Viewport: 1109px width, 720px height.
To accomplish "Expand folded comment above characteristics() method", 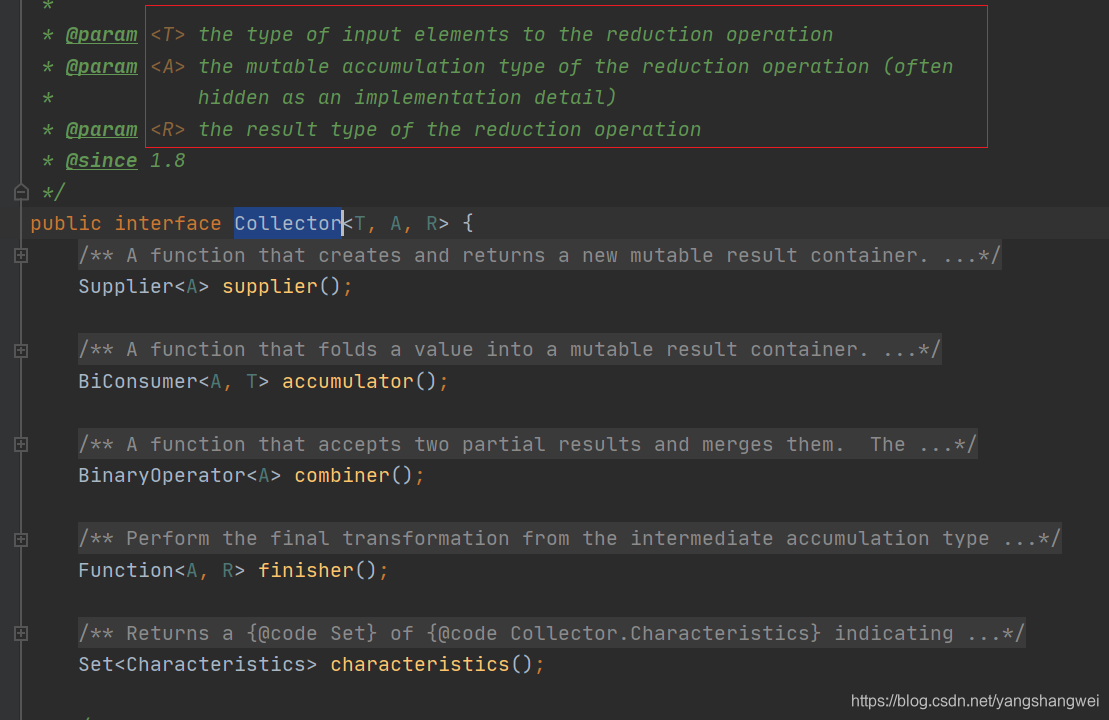I will (21, 633).
